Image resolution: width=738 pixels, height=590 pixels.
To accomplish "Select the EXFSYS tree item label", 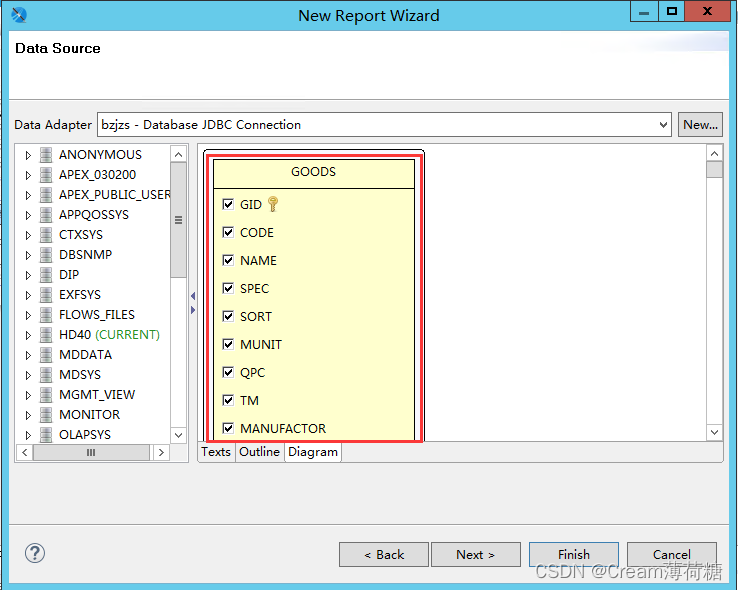I will [x=80, y=295].
